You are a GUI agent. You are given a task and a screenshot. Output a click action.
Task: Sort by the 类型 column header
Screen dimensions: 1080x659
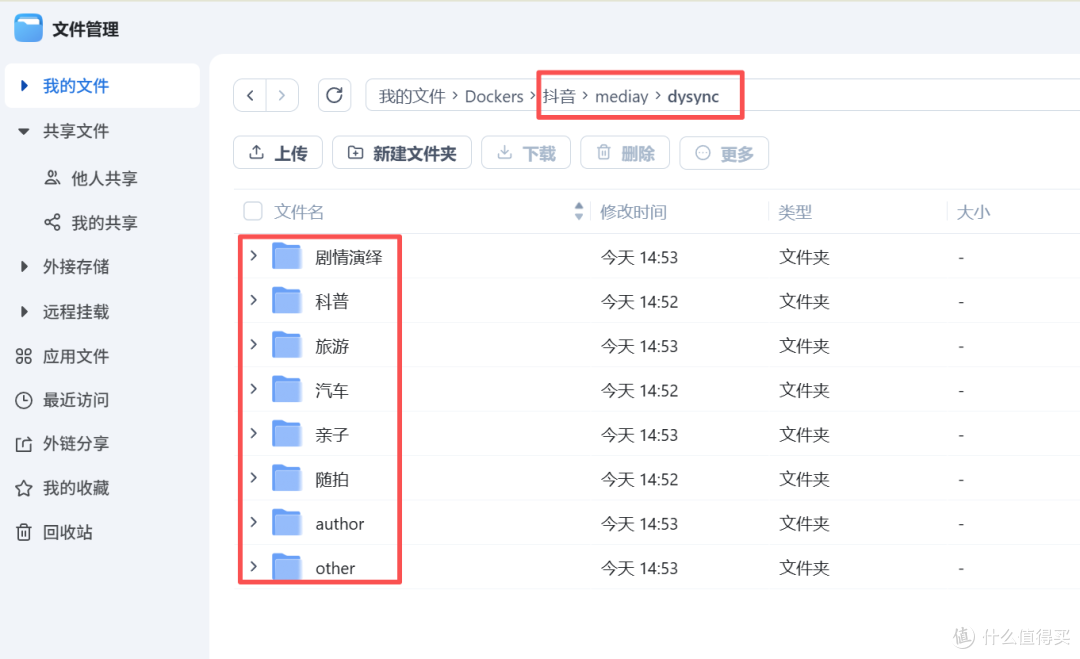pos(795,212)
